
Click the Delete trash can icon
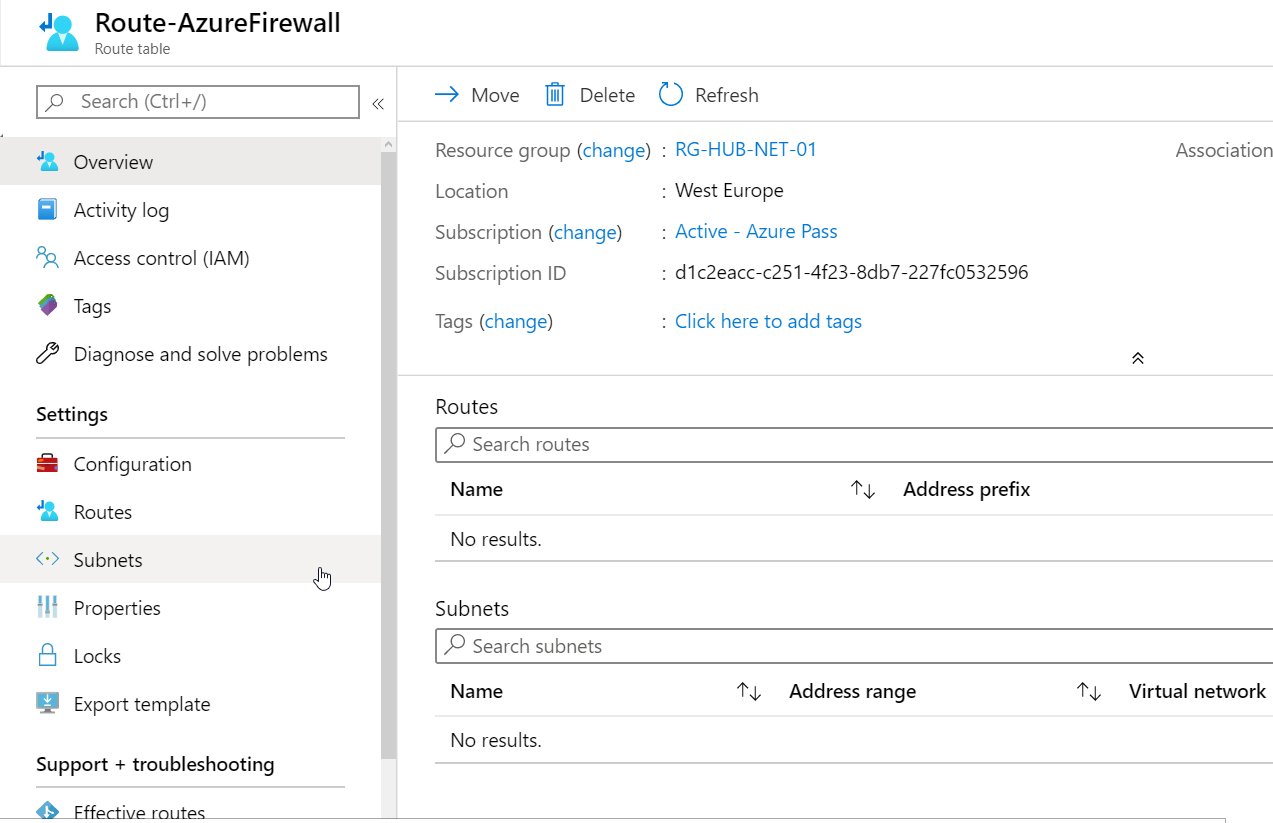point(555,94)
